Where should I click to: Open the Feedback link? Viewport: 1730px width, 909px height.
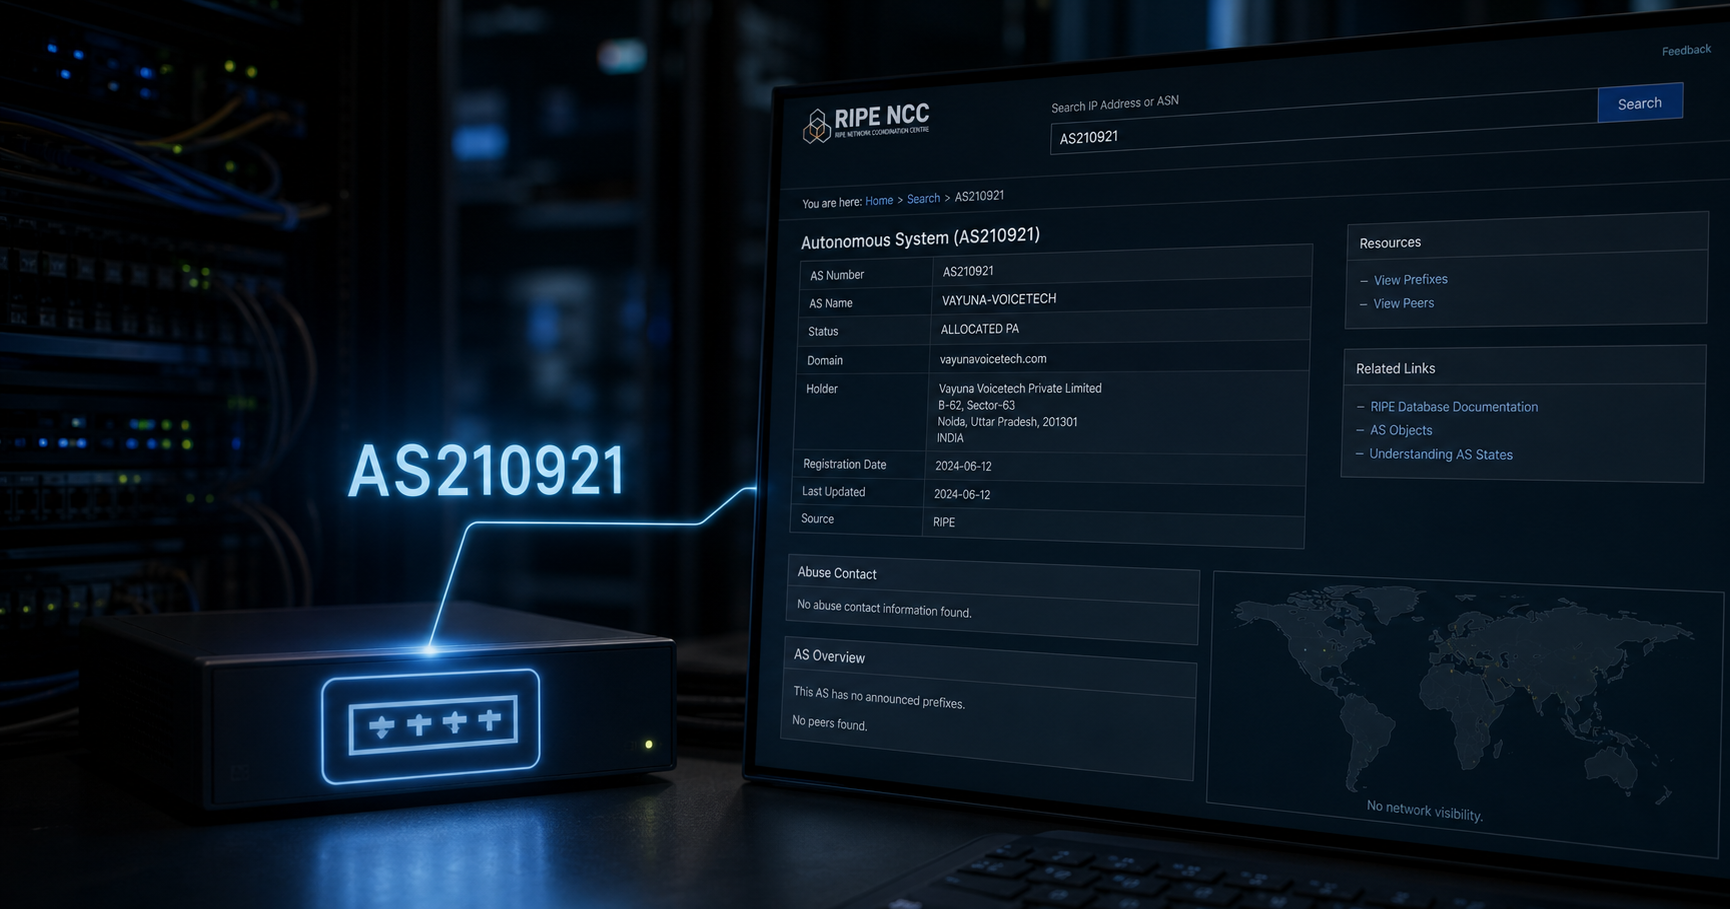(1686, 50)
